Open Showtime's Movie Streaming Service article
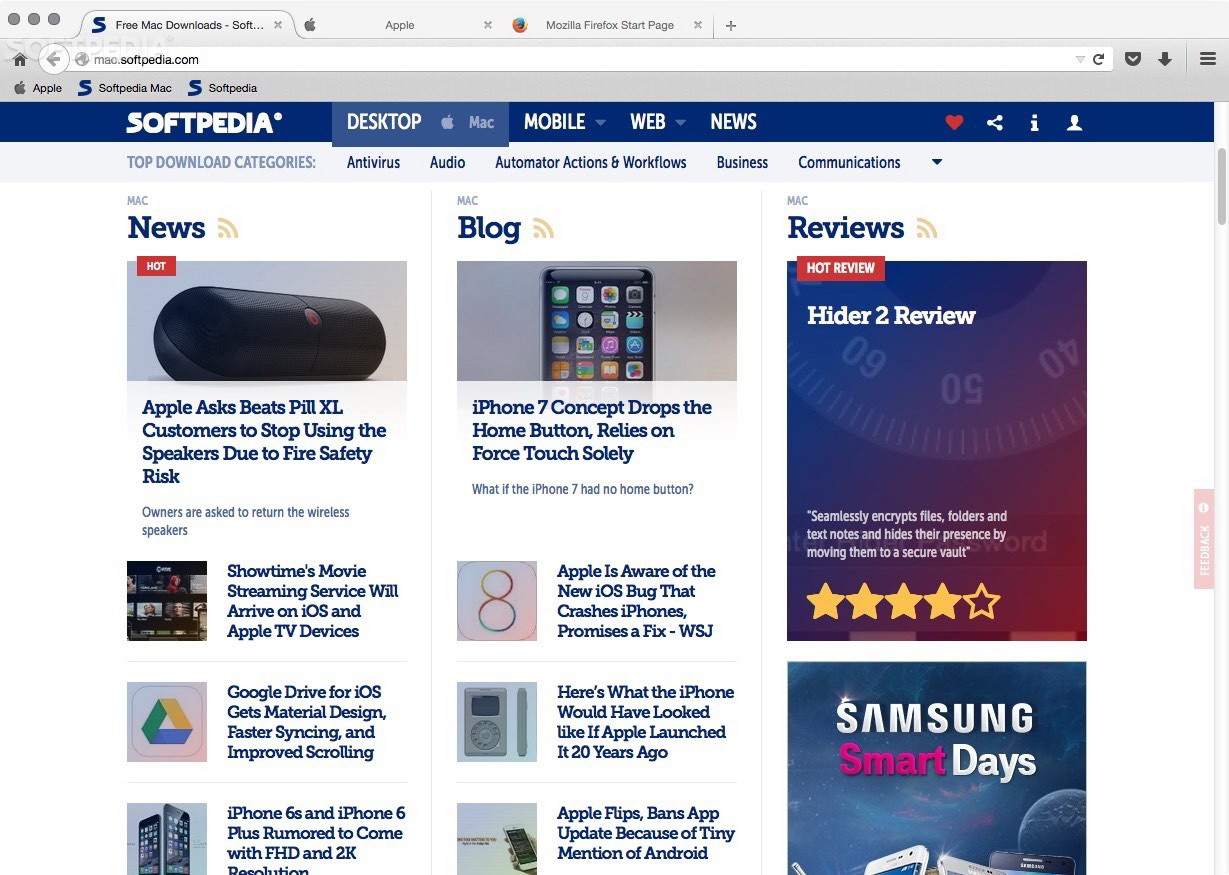 tap(312, 601)
